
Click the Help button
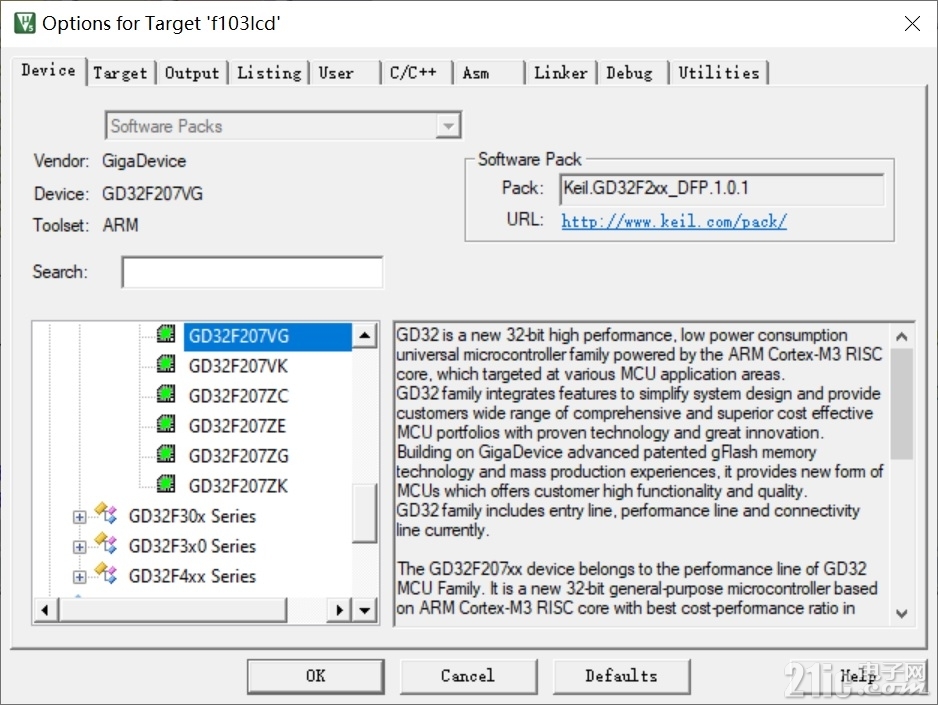coord(858,676)
